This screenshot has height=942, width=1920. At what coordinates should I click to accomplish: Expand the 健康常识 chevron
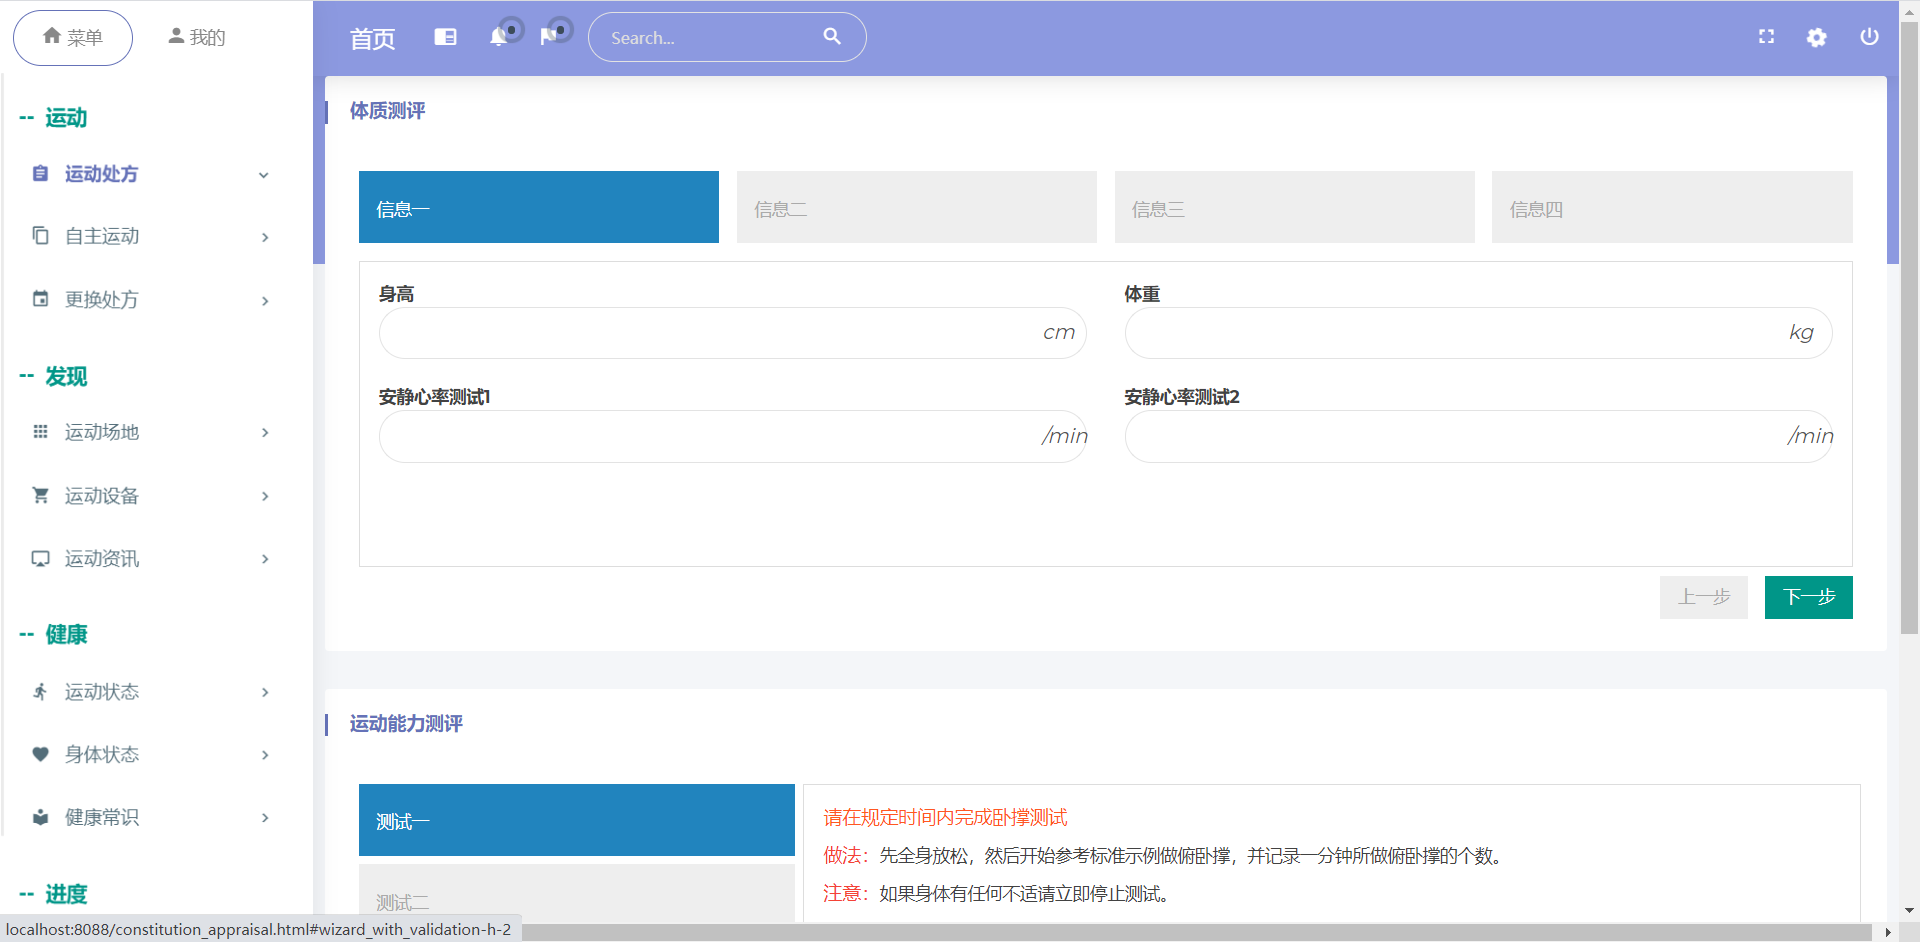tap(265, 818)
